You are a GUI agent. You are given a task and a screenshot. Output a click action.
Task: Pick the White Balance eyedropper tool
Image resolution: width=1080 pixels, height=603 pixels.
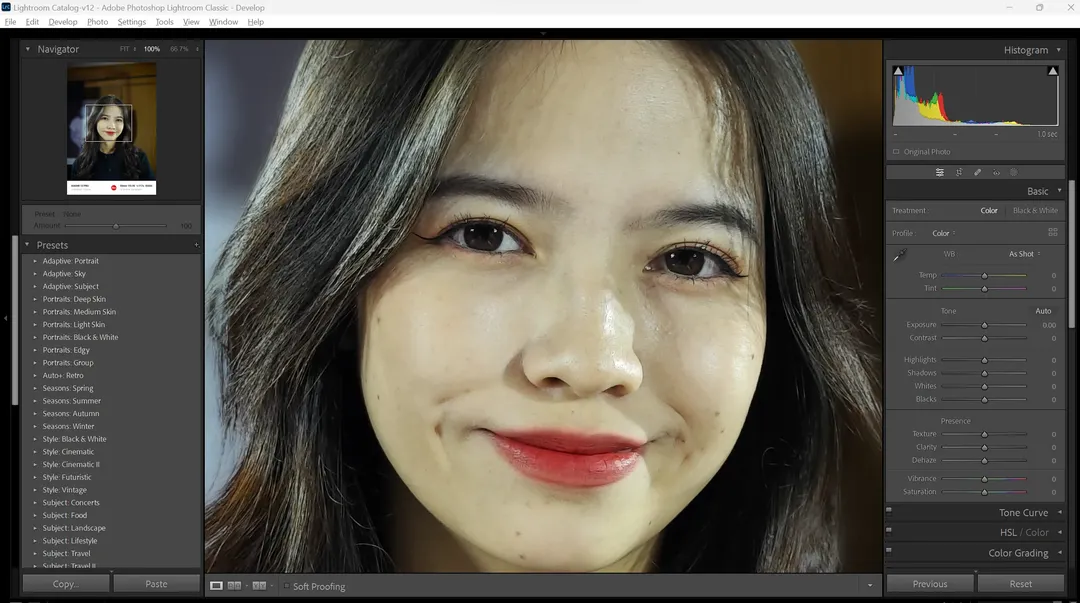tap(900, 255)
